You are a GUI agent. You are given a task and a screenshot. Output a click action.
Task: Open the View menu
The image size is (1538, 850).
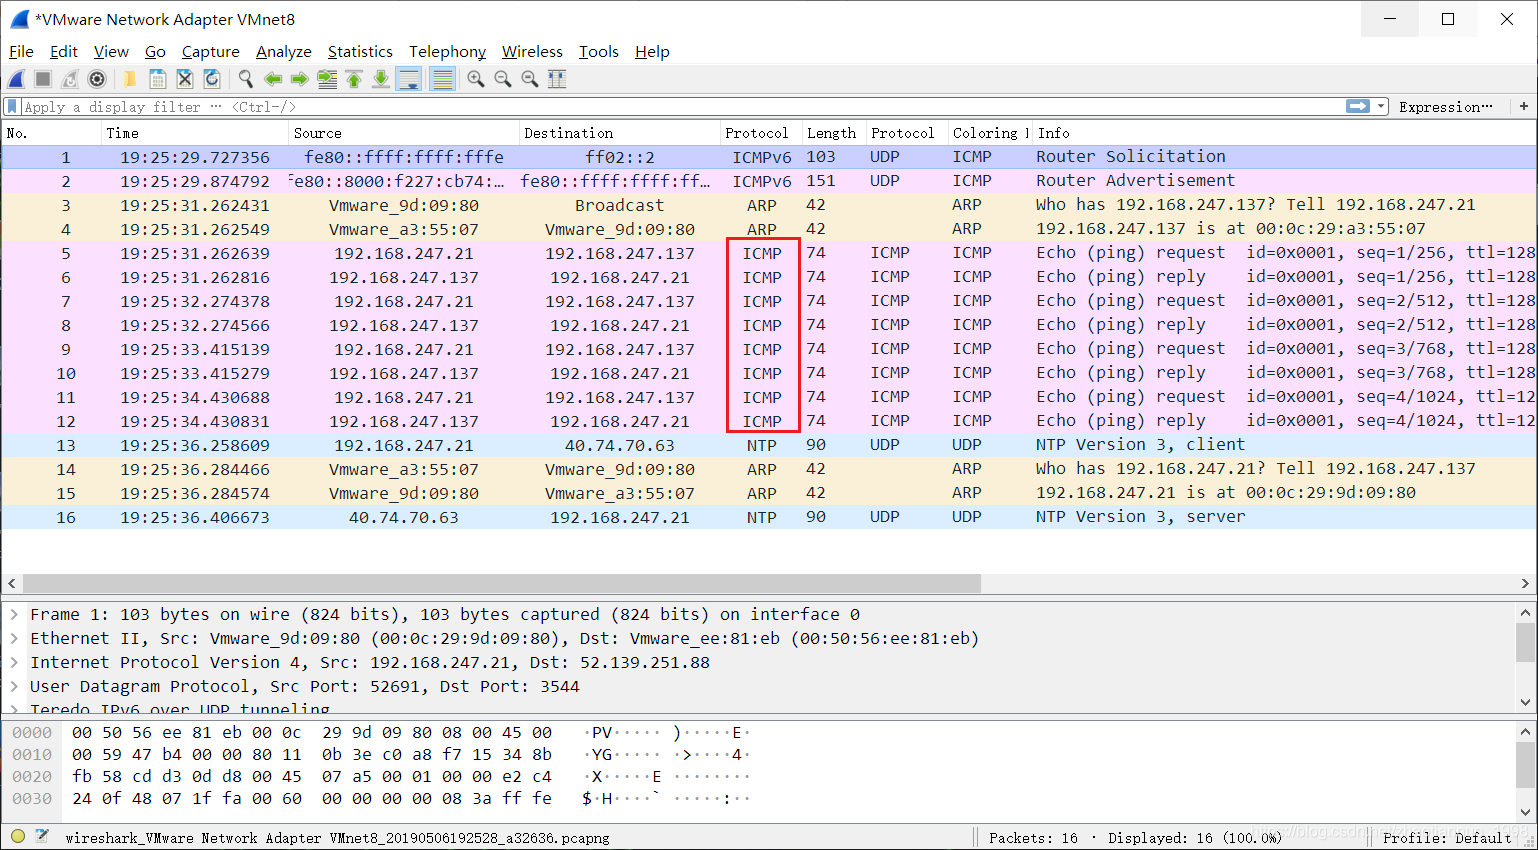point(111,52)
